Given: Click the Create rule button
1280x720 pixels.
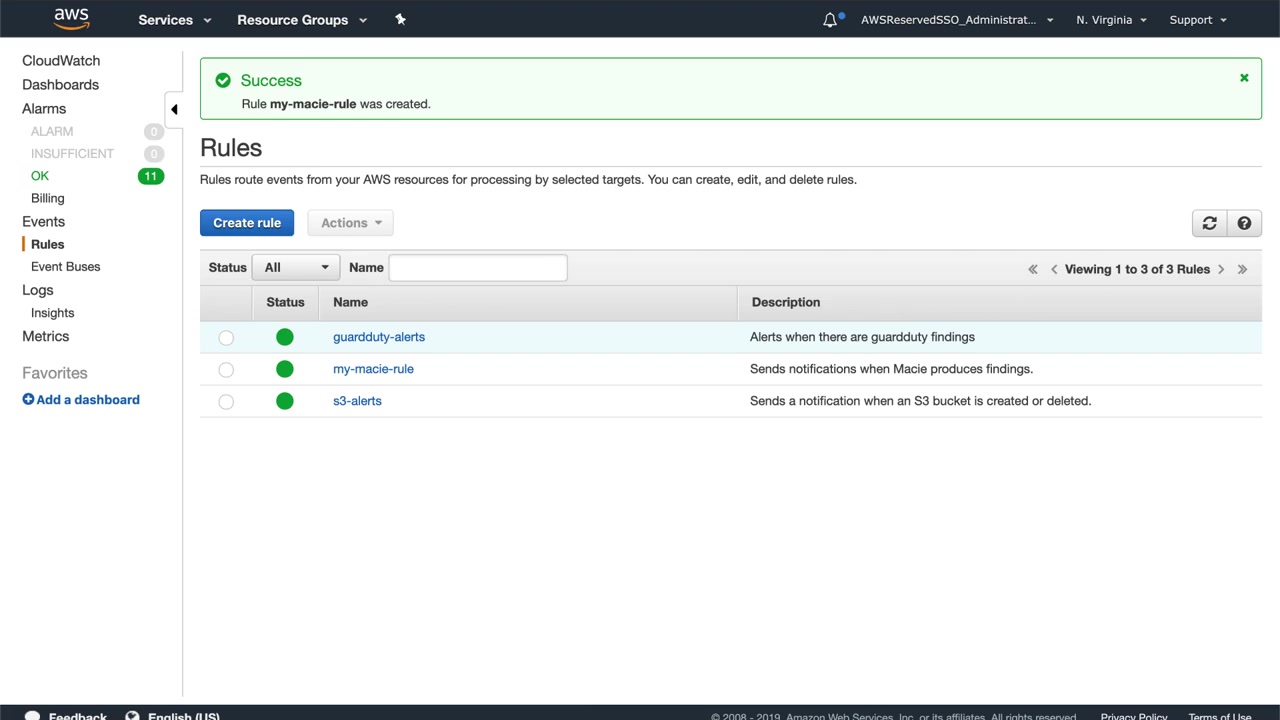Looking at the screenshot, I should click(247, 223).
